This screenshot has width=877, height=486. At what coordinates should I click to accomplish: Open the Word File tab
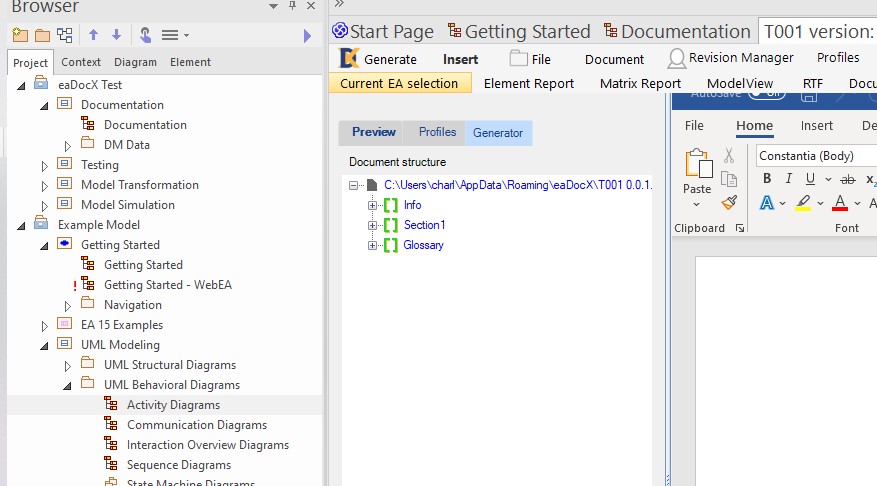pyautogui.click(x=694, y=126)
